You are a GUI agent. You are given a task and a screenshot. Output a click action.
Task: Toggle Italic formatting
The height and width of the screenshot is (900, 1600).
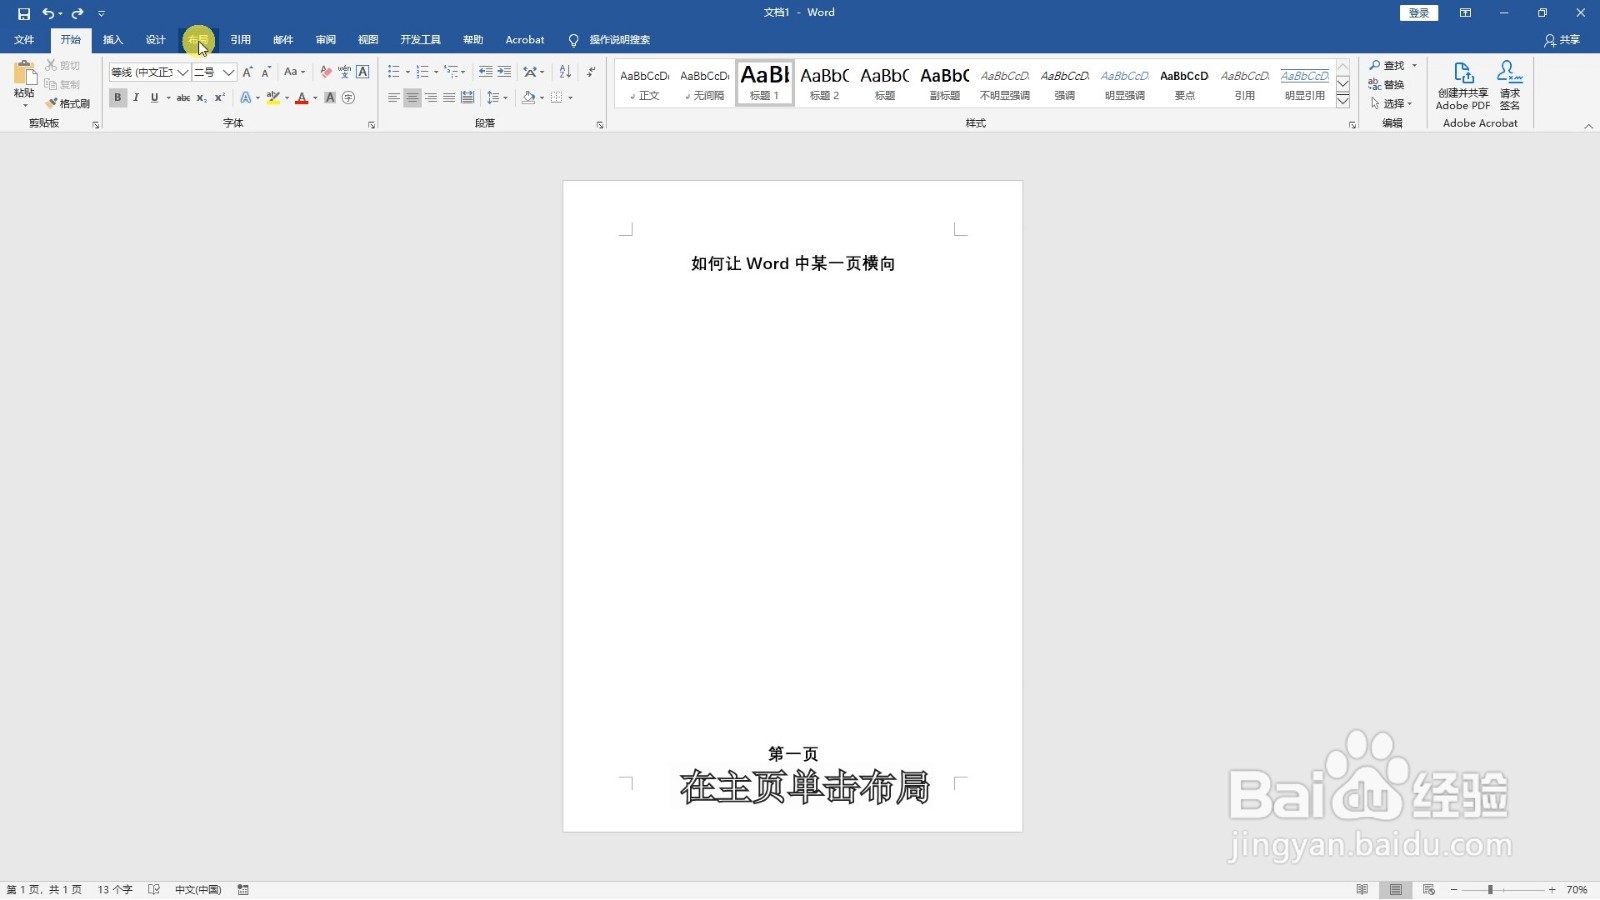[x=136, y=98]
